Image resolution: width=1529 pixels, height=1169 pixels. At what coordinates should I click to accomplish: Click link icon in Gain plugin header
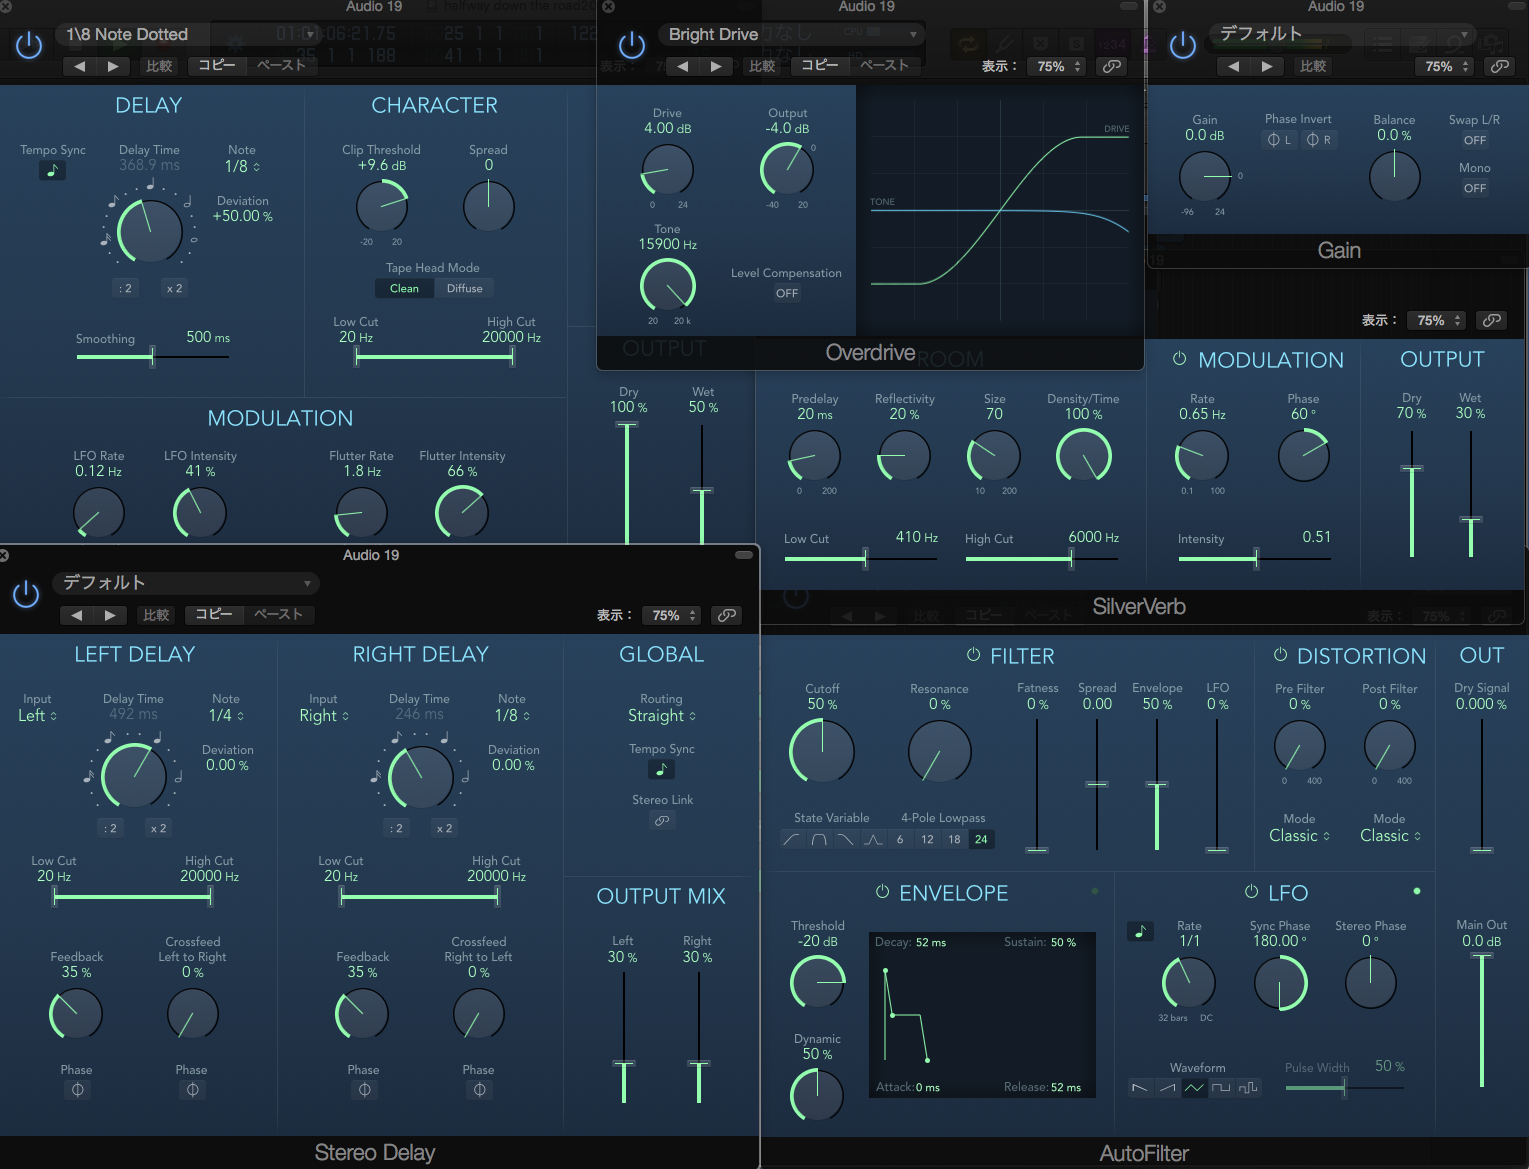1499,66
